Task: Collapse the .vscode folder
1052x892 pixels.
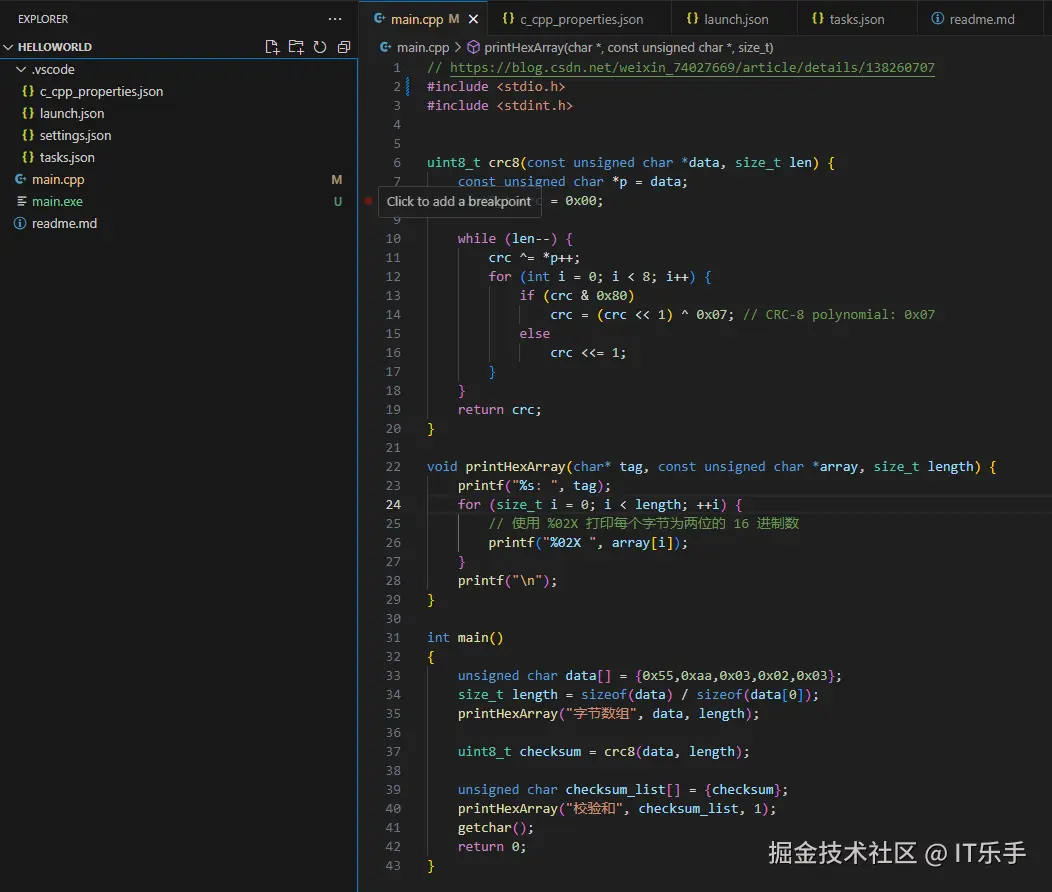Action: 21,69
